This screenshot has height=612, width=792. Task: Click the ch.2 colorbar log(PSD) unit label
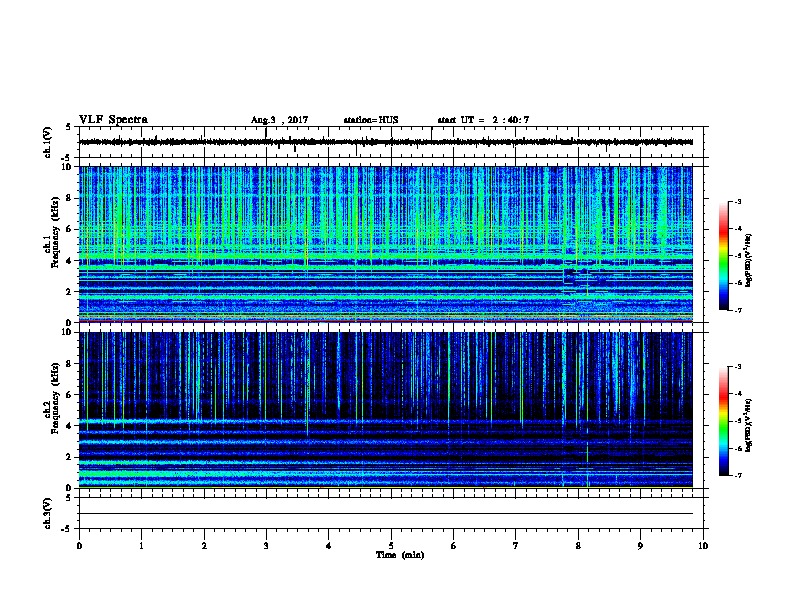point(749,425)
